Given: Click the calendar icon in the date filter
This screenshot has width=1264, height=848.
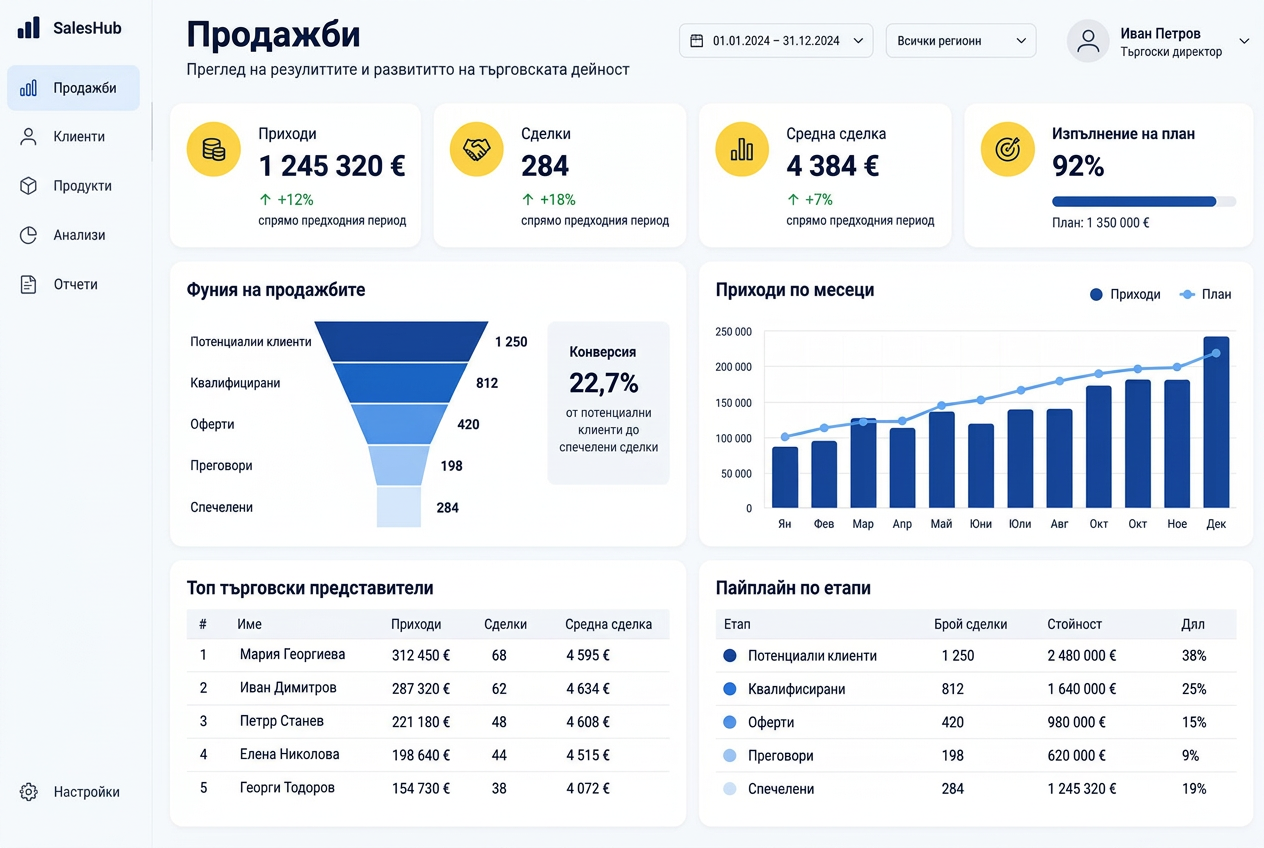Looking at the screenshot, I should tap(697, 41).
